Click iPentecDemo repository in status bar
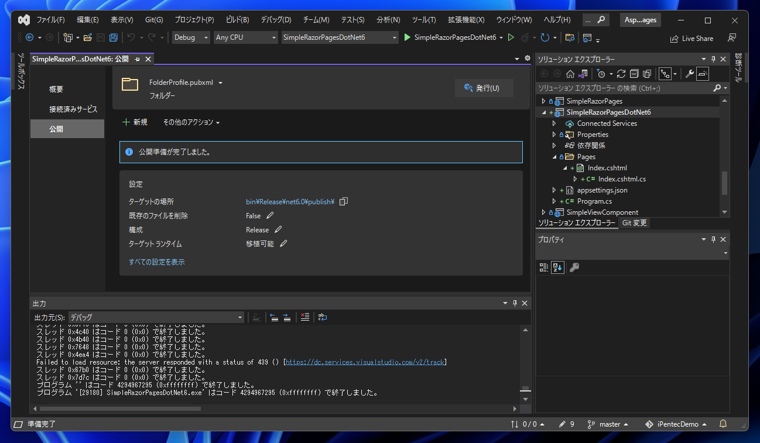 coord(675,424)
